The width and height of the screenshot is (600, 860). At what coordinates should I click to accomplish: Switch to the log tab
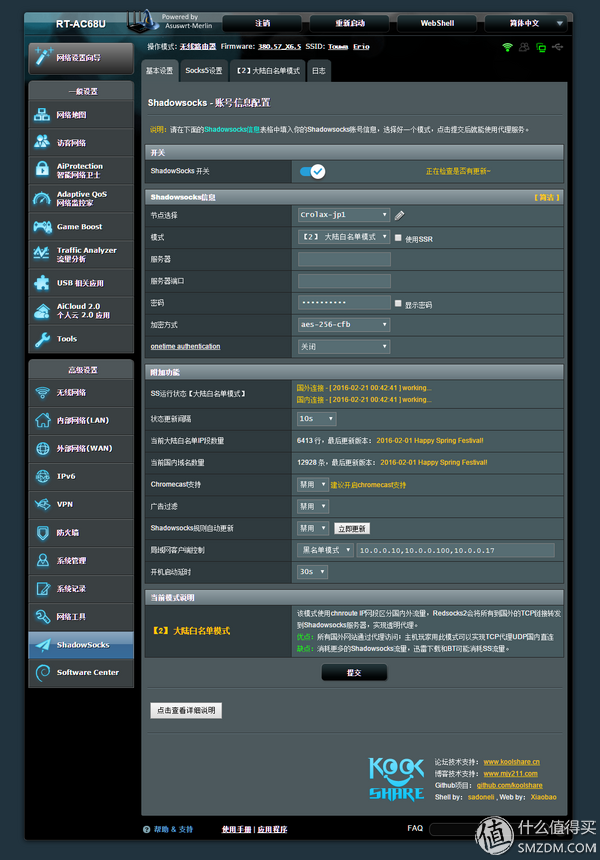[319, 71]
